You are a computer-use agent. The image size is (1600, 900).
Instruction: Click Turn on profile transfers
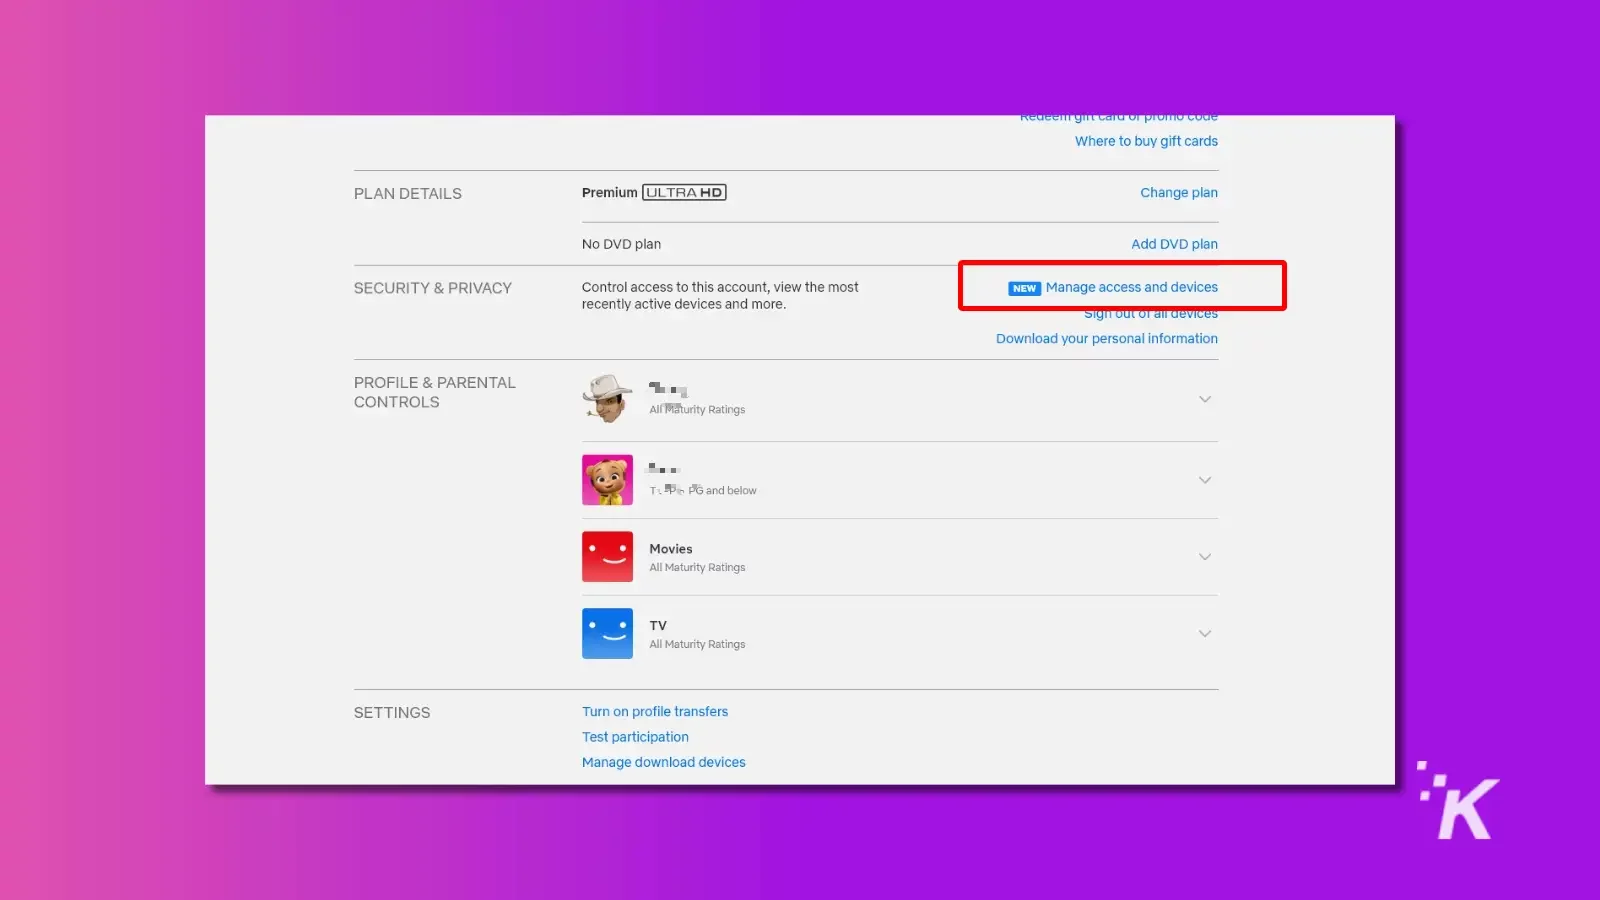[655, 712]
